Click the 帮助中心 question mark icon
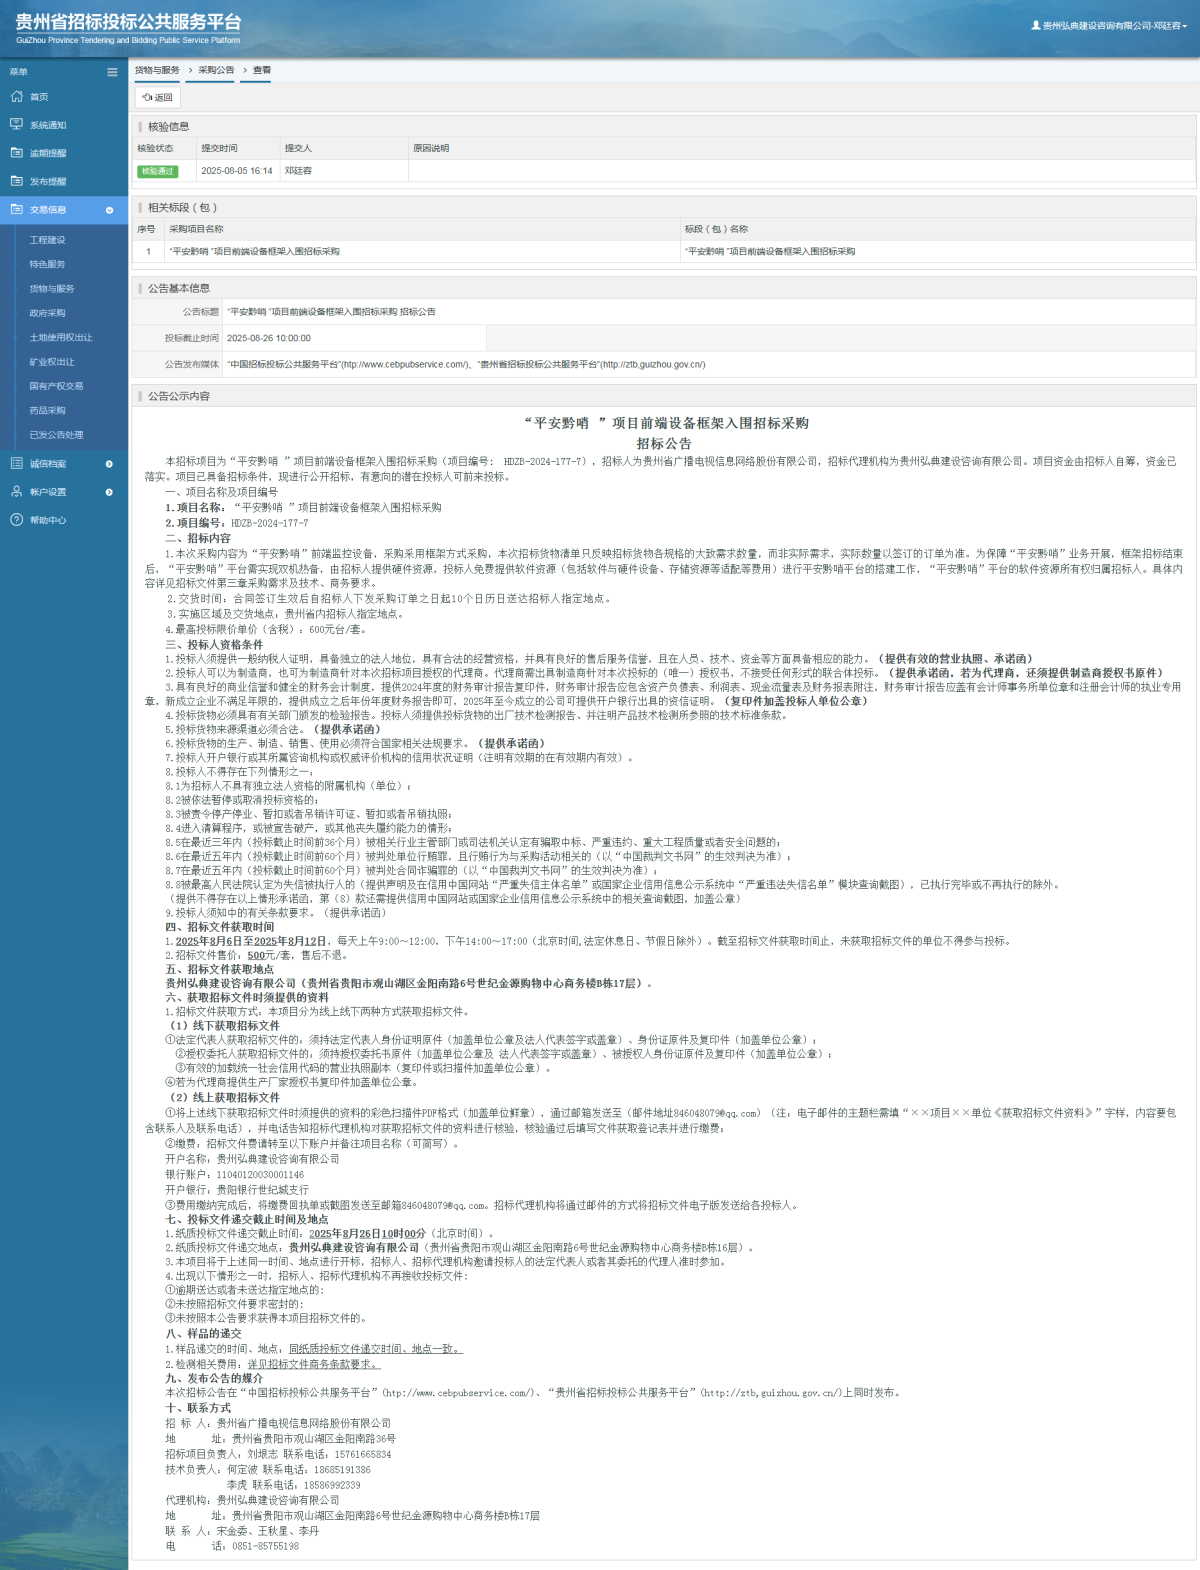Screen dimensions: 1200x1570 16,520
